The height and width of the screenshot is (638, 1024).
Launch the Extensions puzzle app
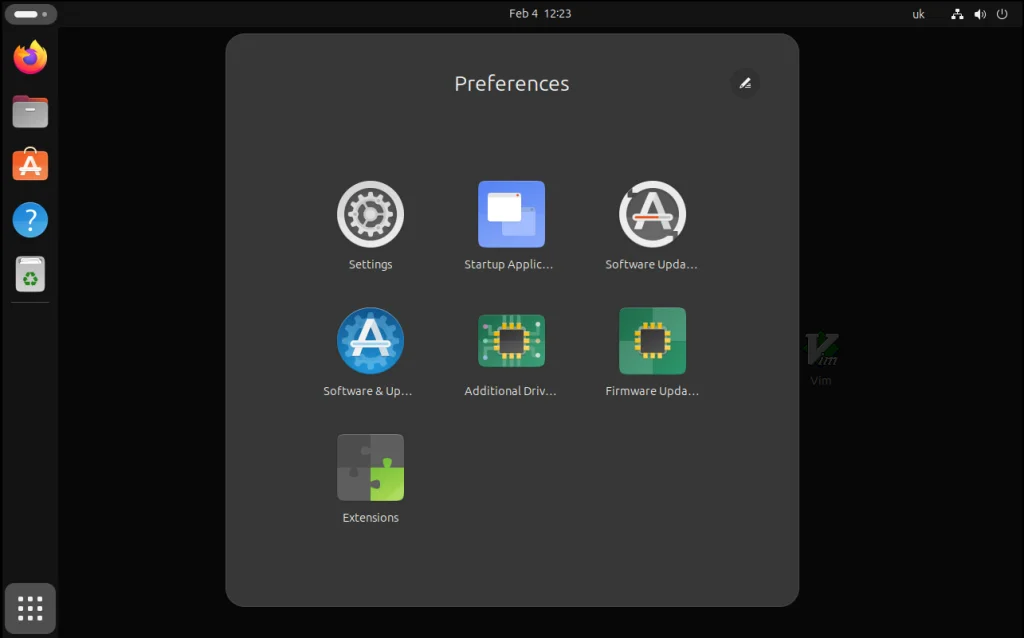tap(370, 467)
